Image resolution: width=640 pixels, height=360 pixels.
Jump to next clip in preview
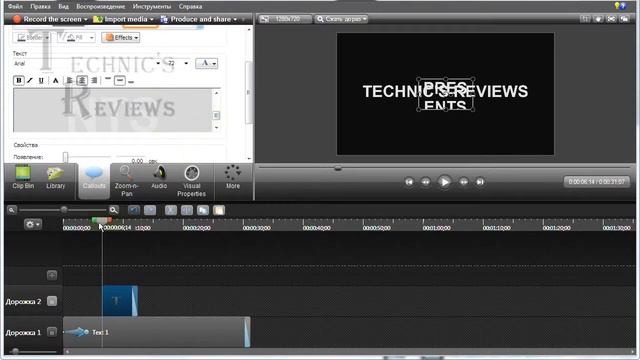(x=480, y=182)
